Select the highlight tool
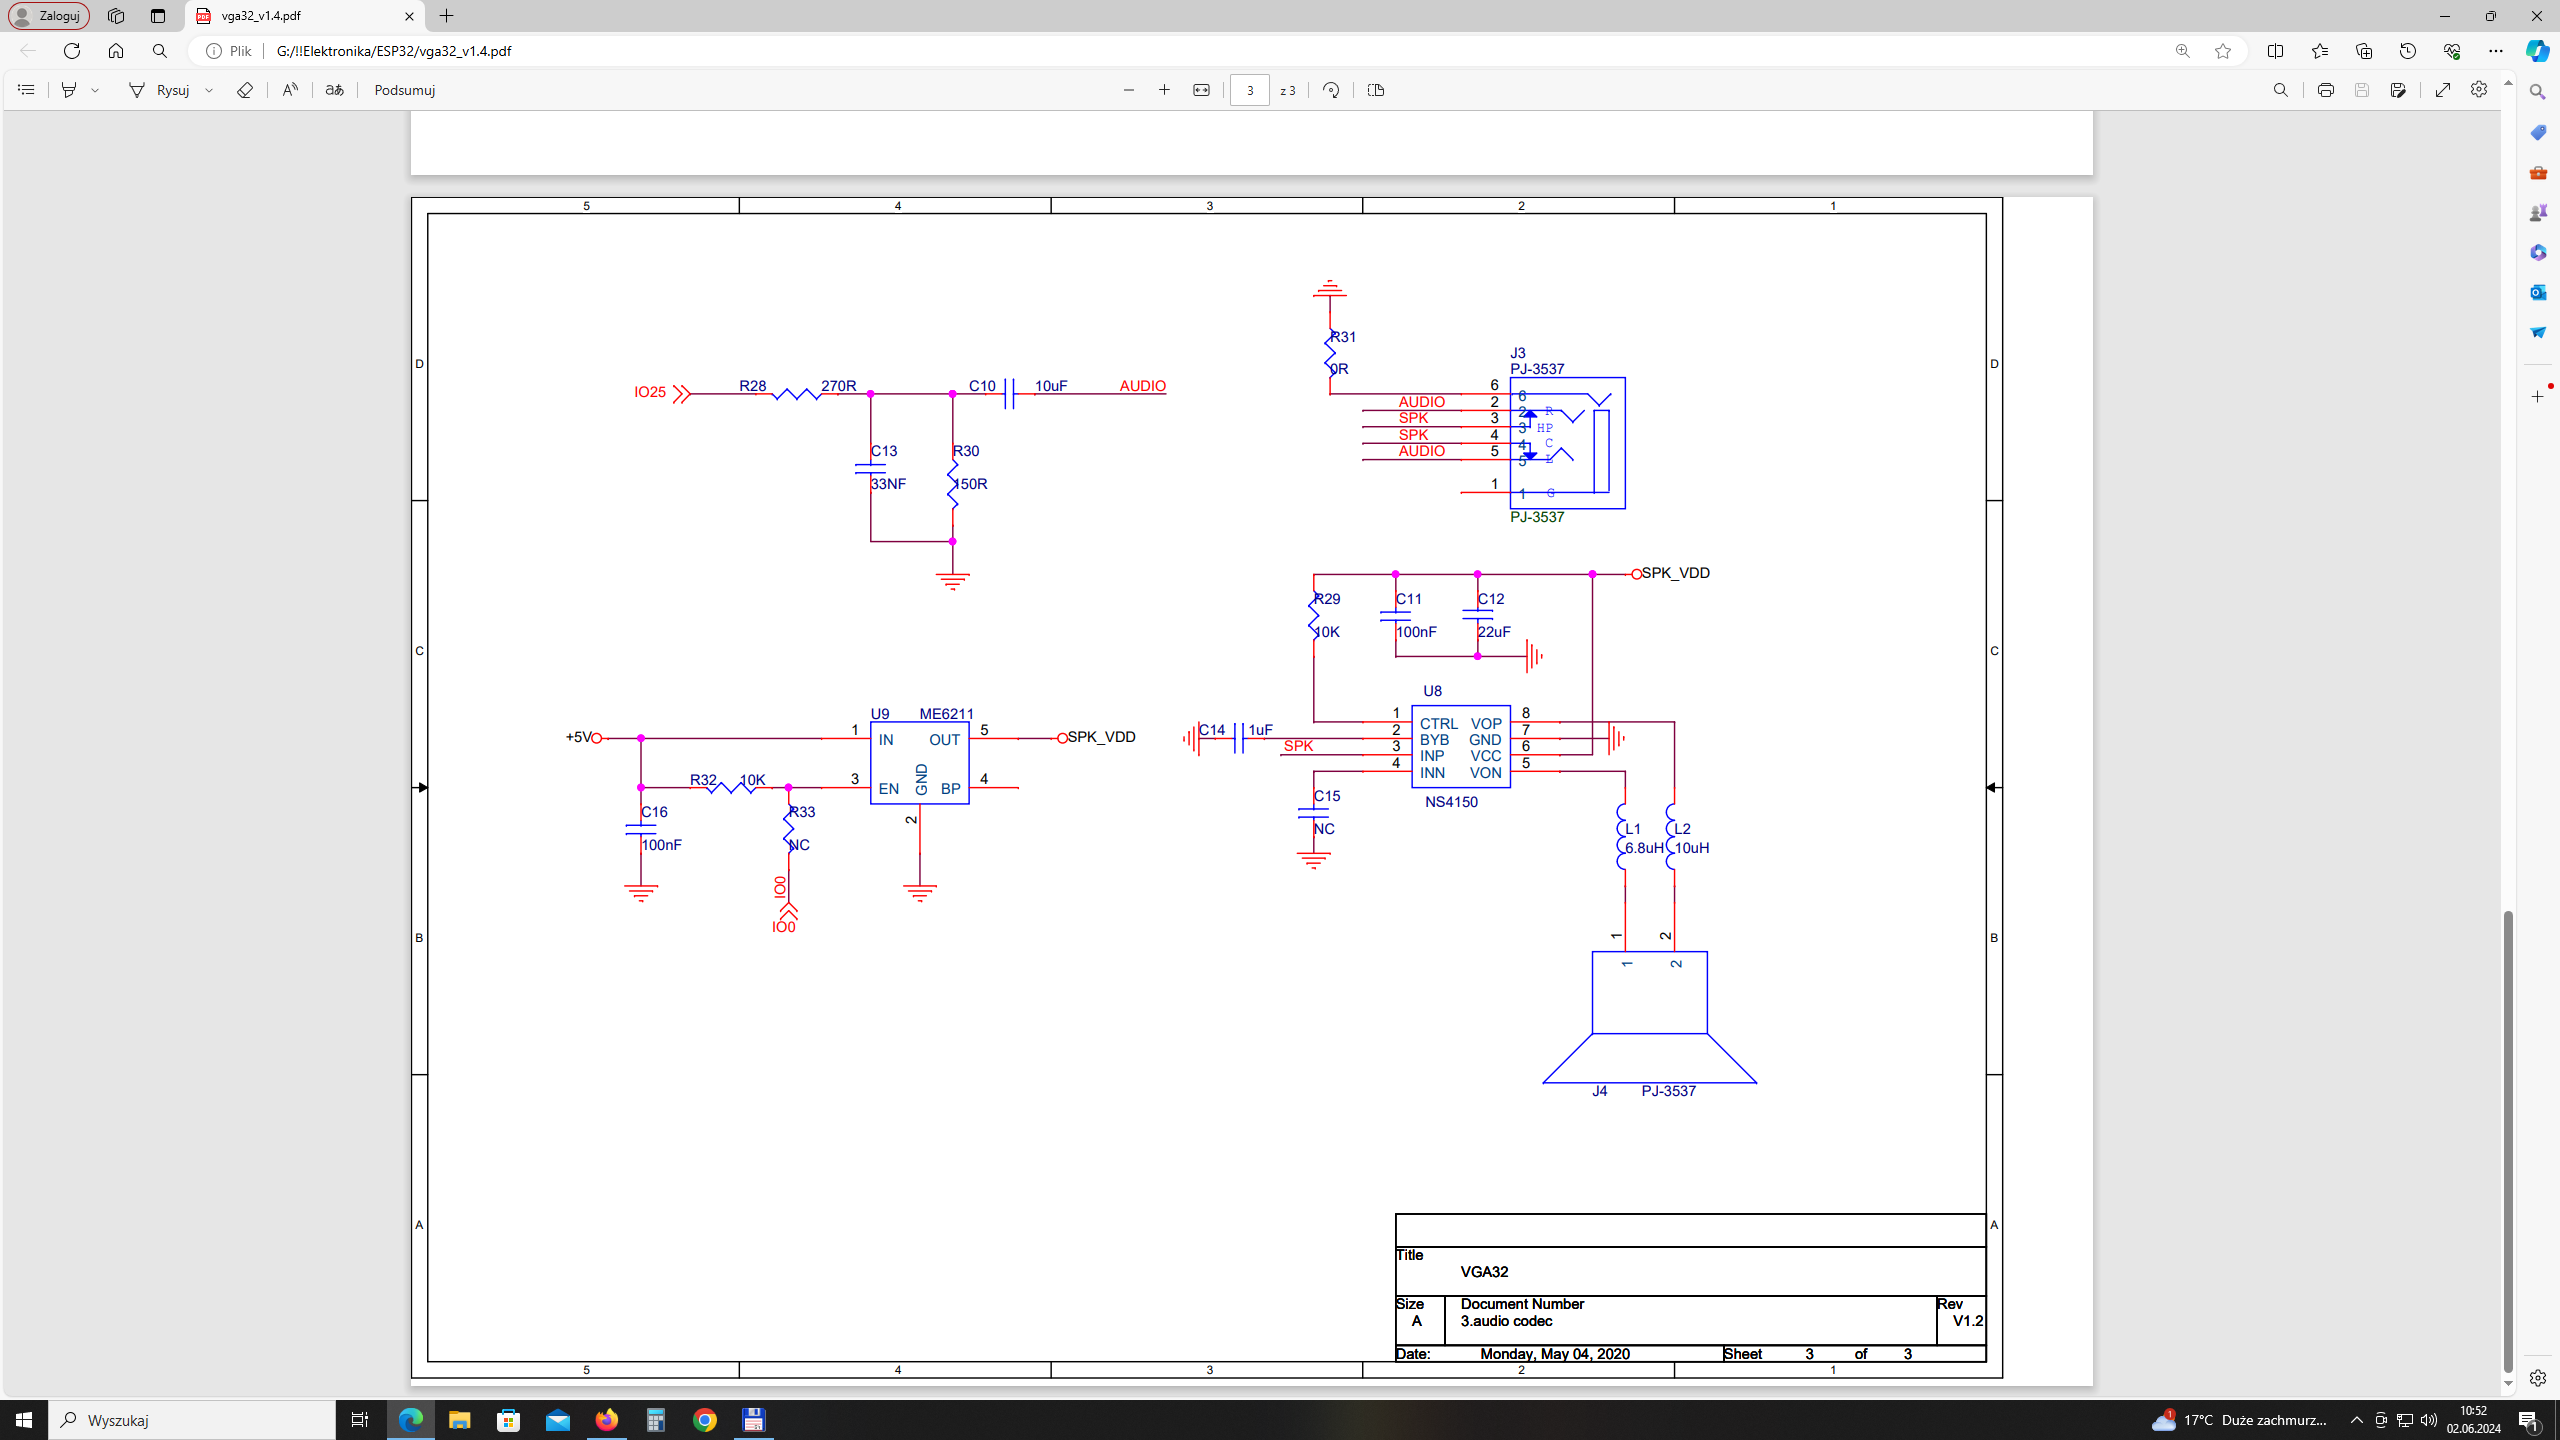 coord(69,90)
